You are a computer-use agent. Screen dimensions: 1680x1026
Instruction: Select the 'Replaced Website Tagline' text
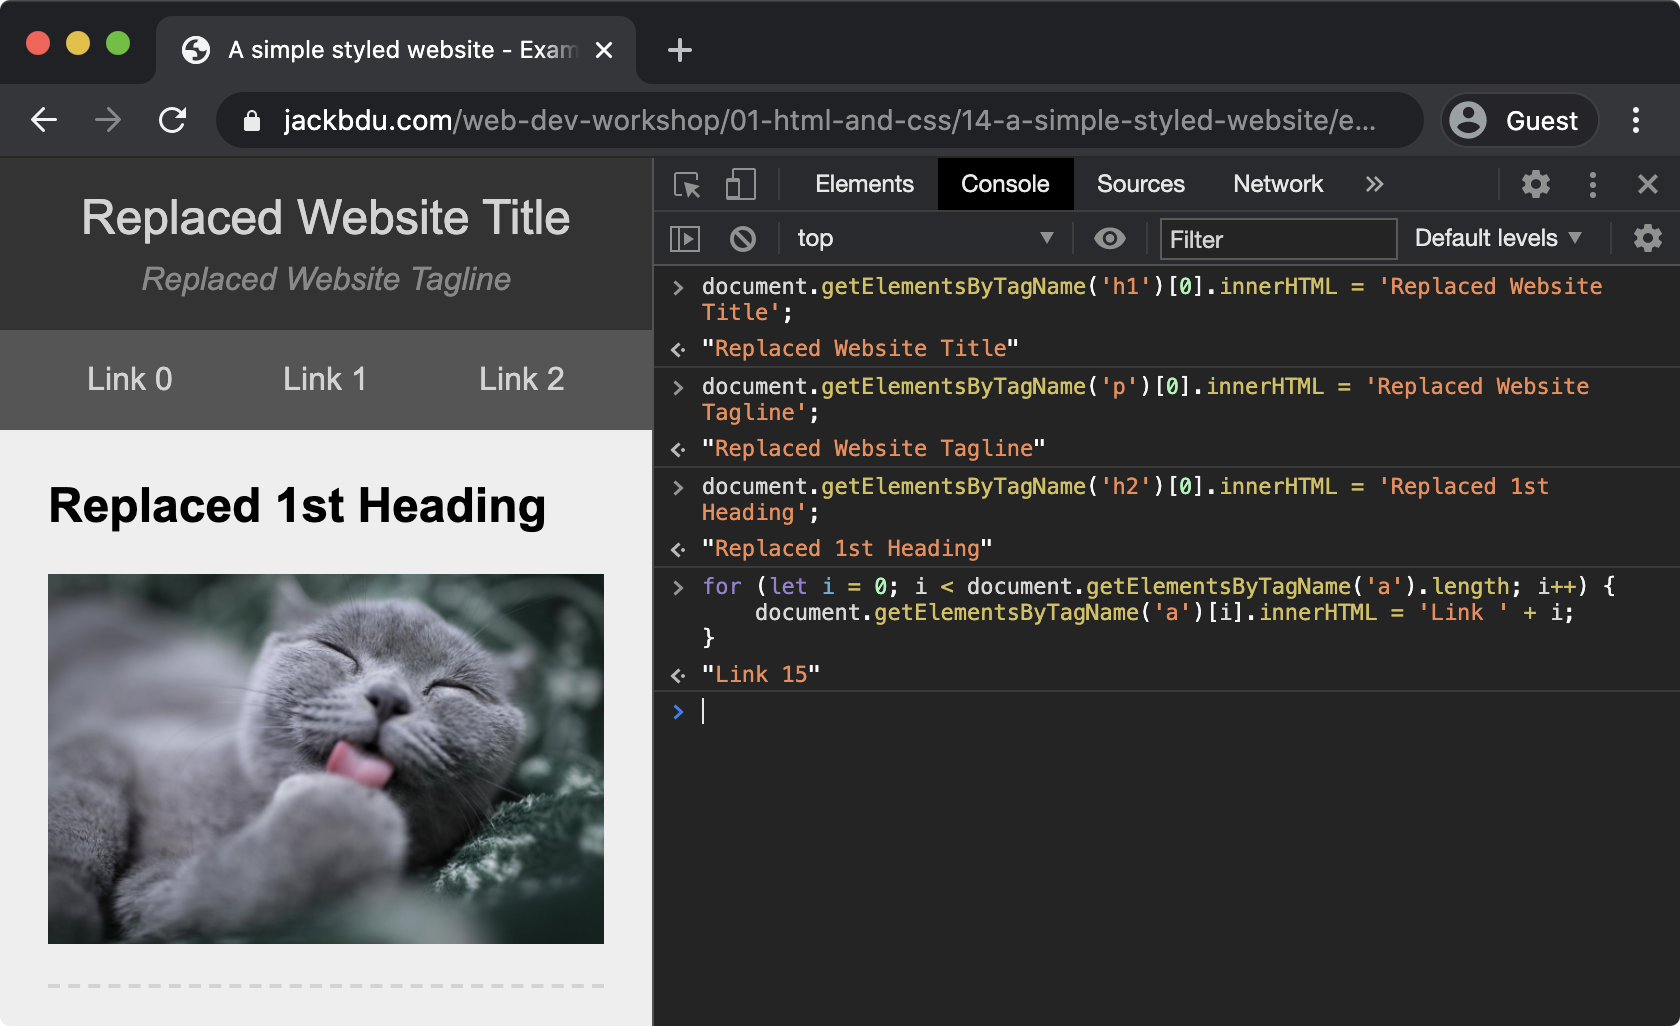[326, 279]
